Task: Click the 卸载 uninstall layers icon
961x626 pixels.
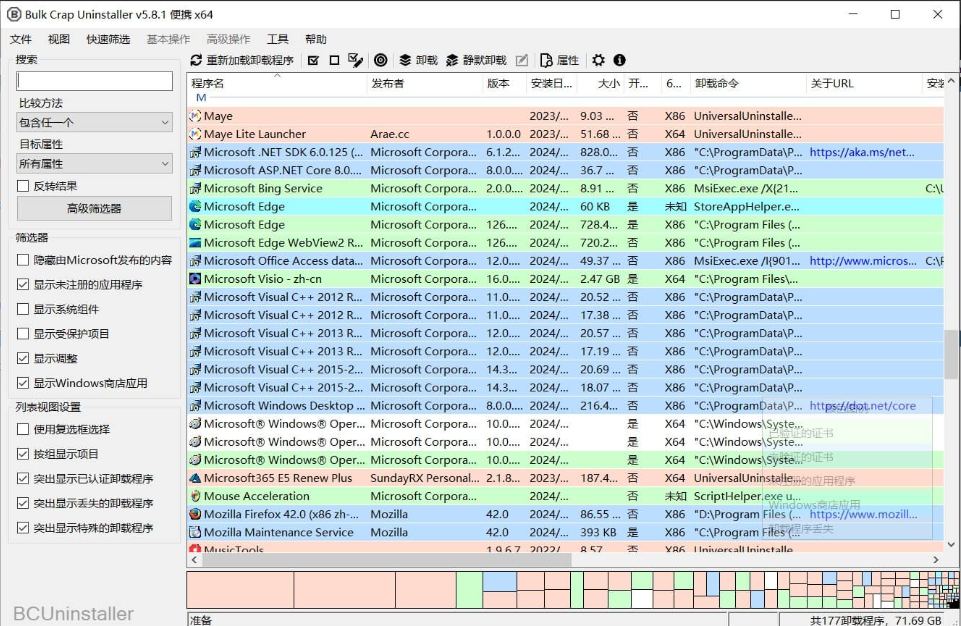Action: (405, 60)
